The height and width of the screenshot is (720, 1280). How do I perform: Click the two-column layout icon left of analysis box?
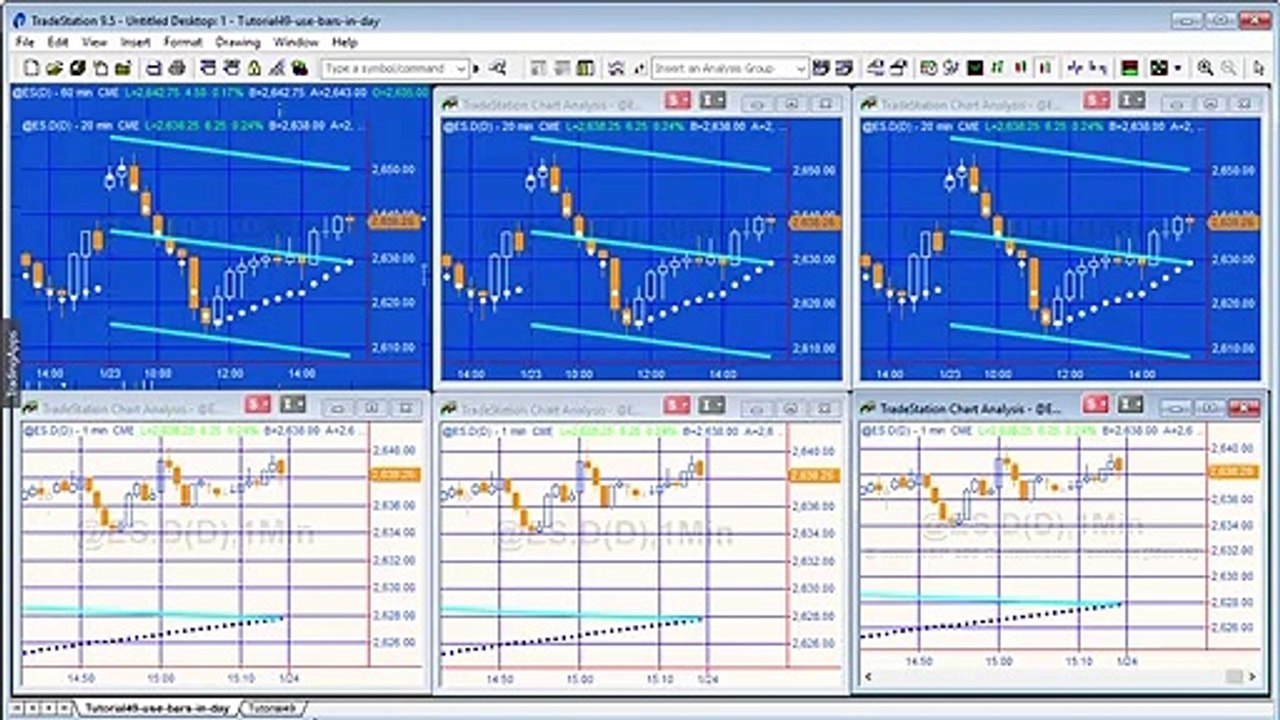point(585,68)
